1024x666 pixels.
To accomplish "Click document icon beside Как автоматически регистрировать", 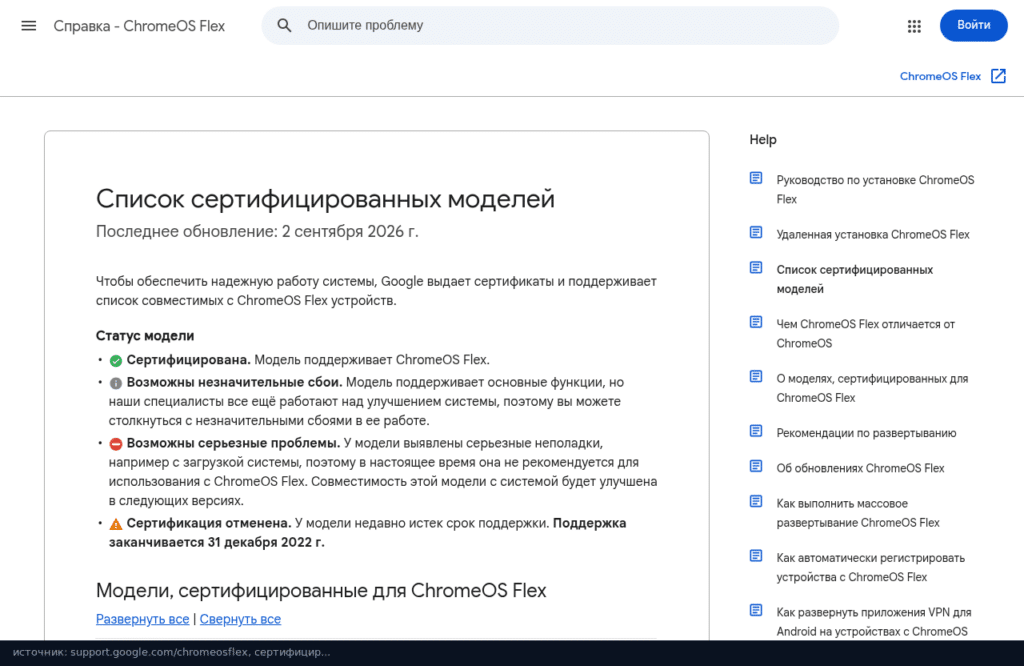I will 756,556.
